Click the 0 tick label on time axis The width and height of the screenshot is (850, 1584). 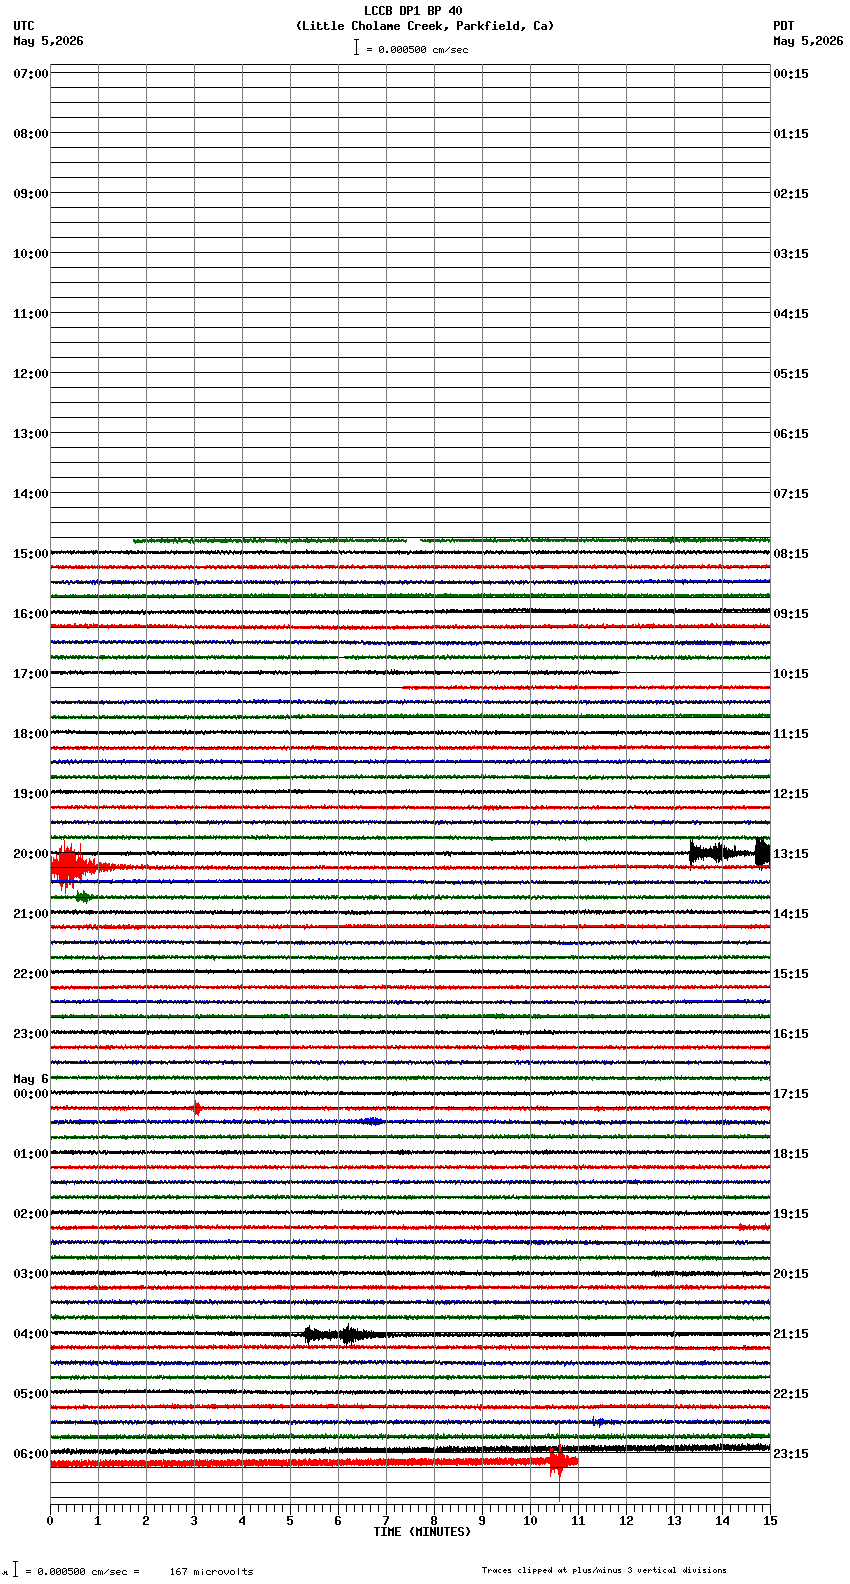click(x=50, y=1521)
